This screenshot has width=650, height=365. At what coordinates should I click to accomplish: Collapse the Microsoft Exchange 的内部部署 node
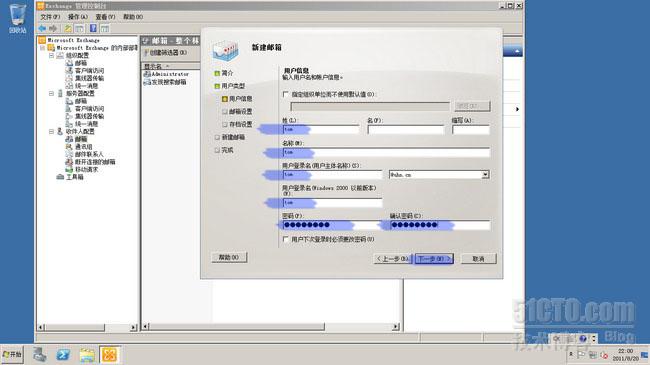coord(42,48)
